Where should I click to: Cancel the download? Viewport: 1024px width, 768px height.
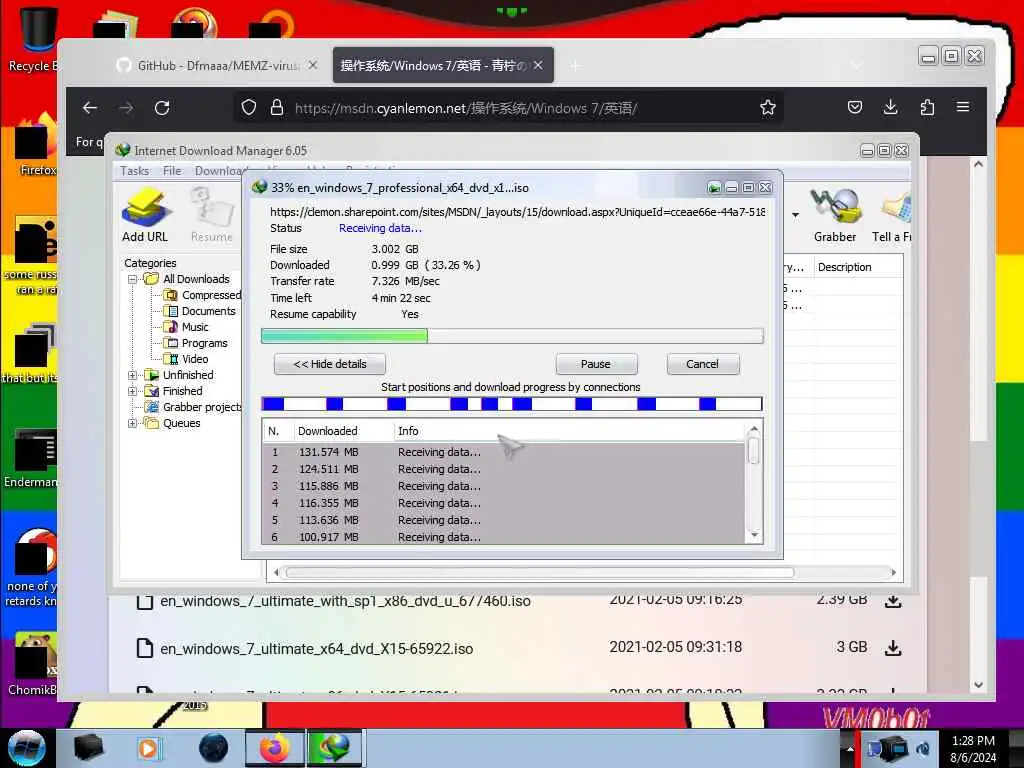click(x=703, y=364)
